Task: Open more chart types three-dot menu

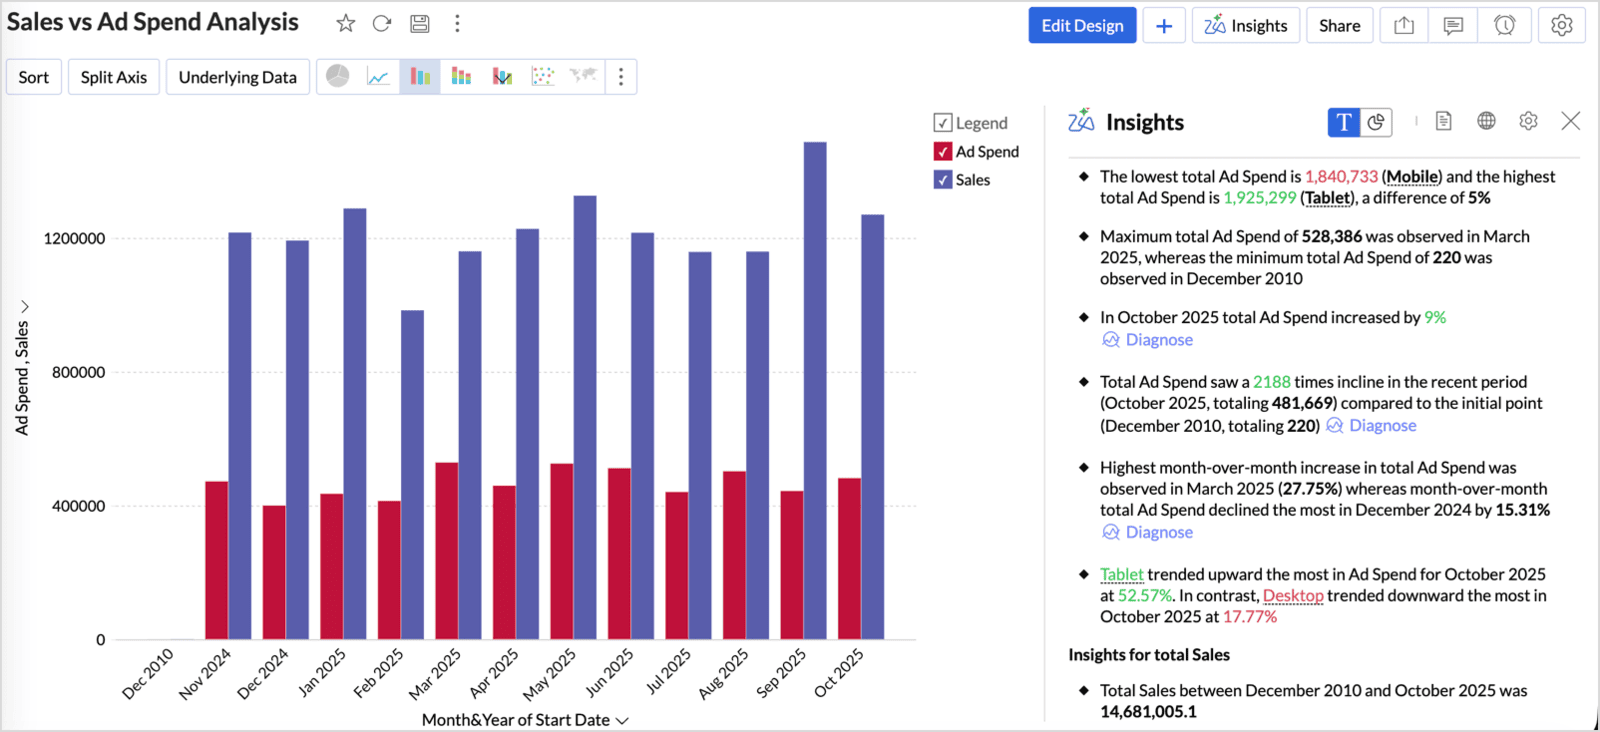Action: [x=621, y=77]
